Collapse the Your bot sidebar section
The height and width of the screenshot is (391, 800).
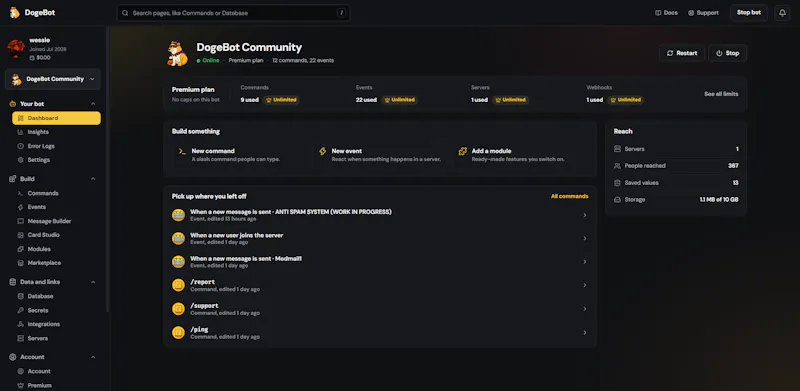pos(93,104)
